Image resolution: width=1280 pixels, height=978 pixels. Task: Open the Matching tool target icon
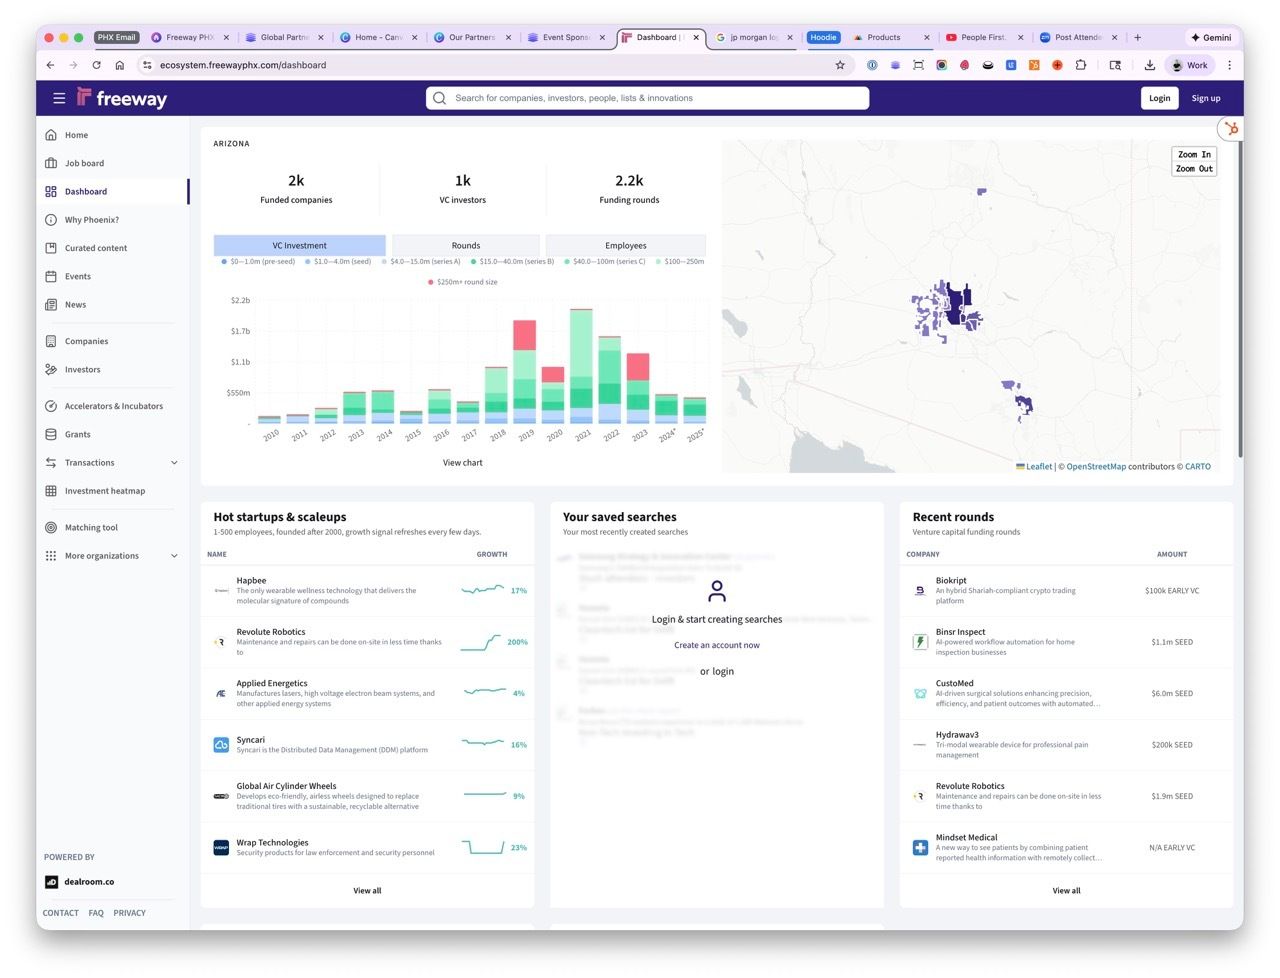51,527
